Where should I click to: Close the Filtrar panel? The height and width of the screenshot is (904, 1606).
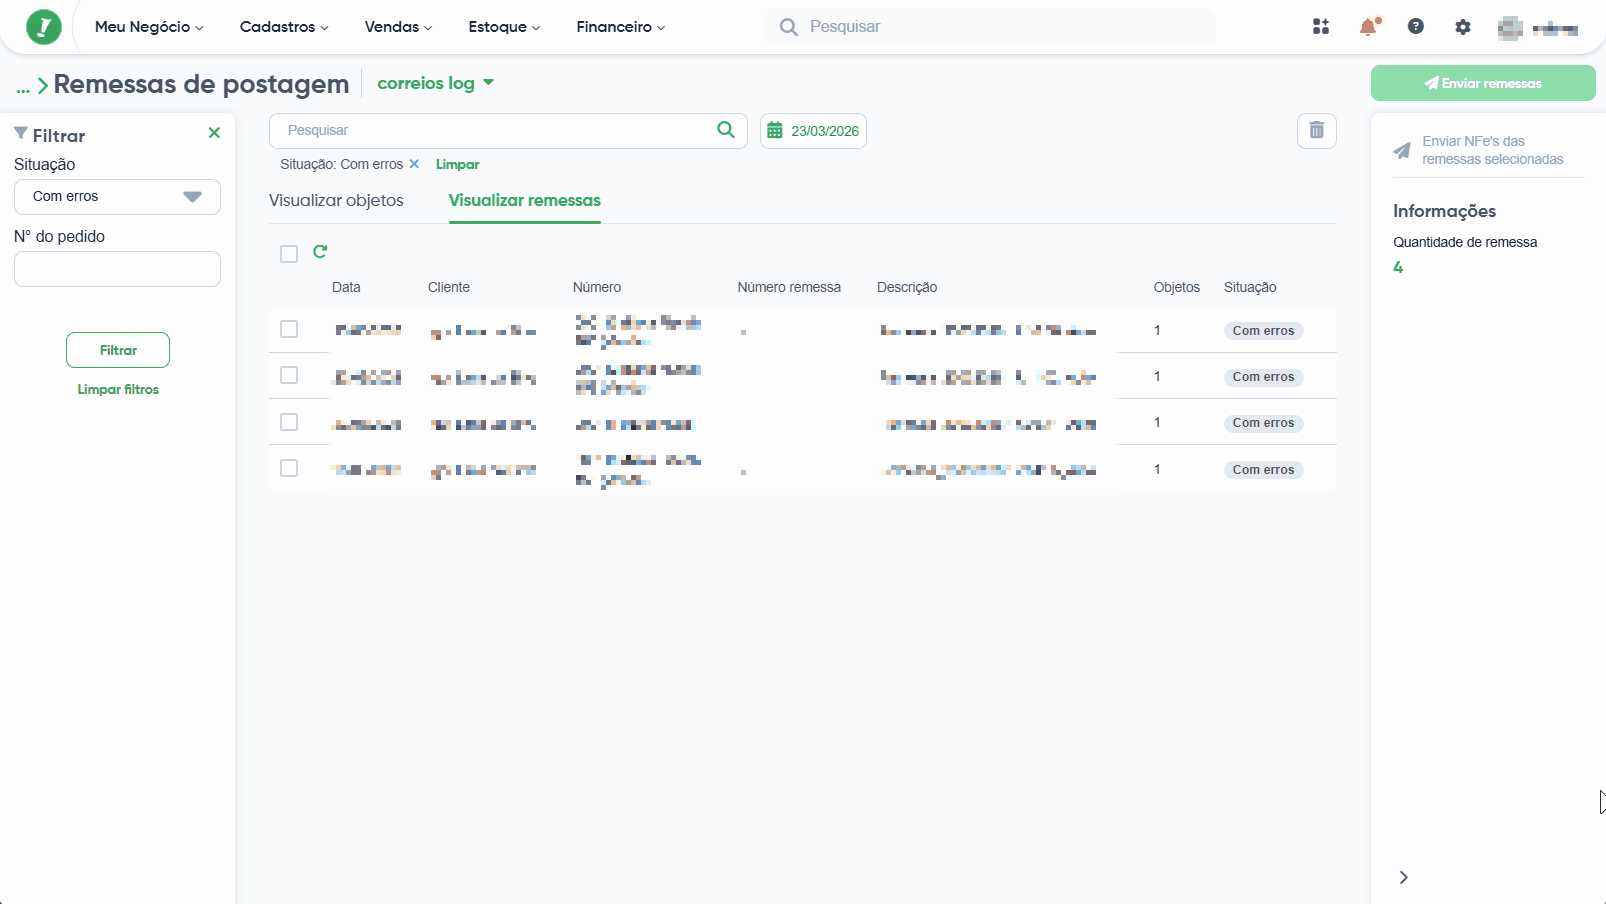tap(214, 133)
